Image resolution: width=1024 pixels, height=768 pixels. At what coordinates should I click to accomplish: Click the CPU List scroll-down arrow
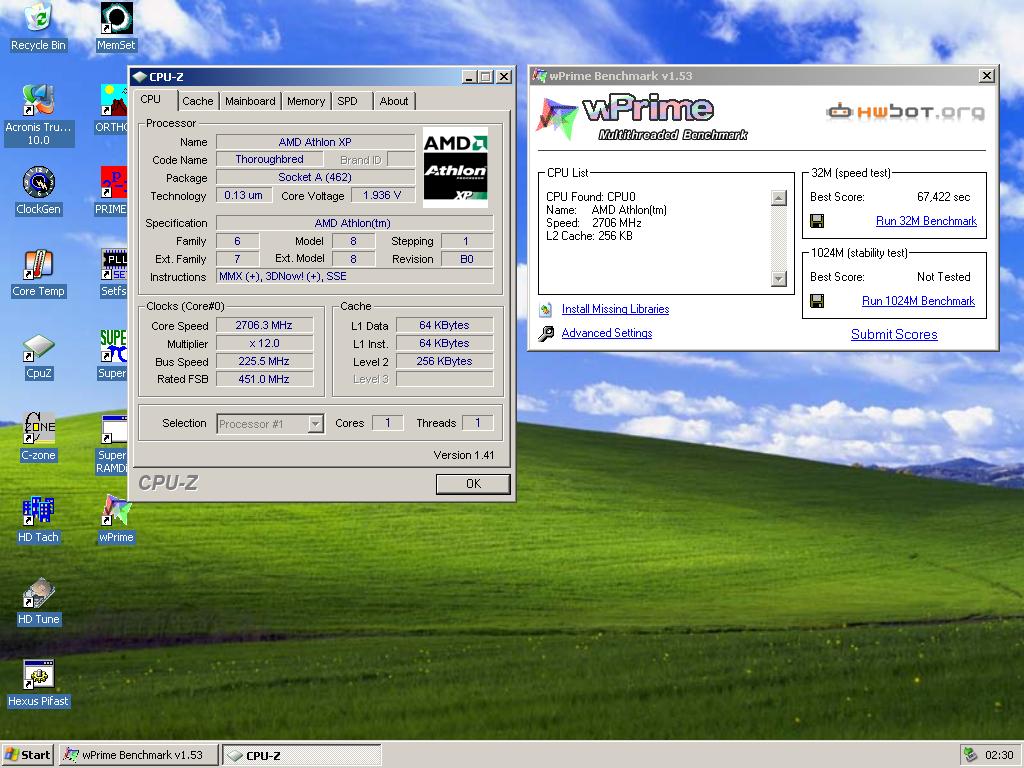point(778,279)
